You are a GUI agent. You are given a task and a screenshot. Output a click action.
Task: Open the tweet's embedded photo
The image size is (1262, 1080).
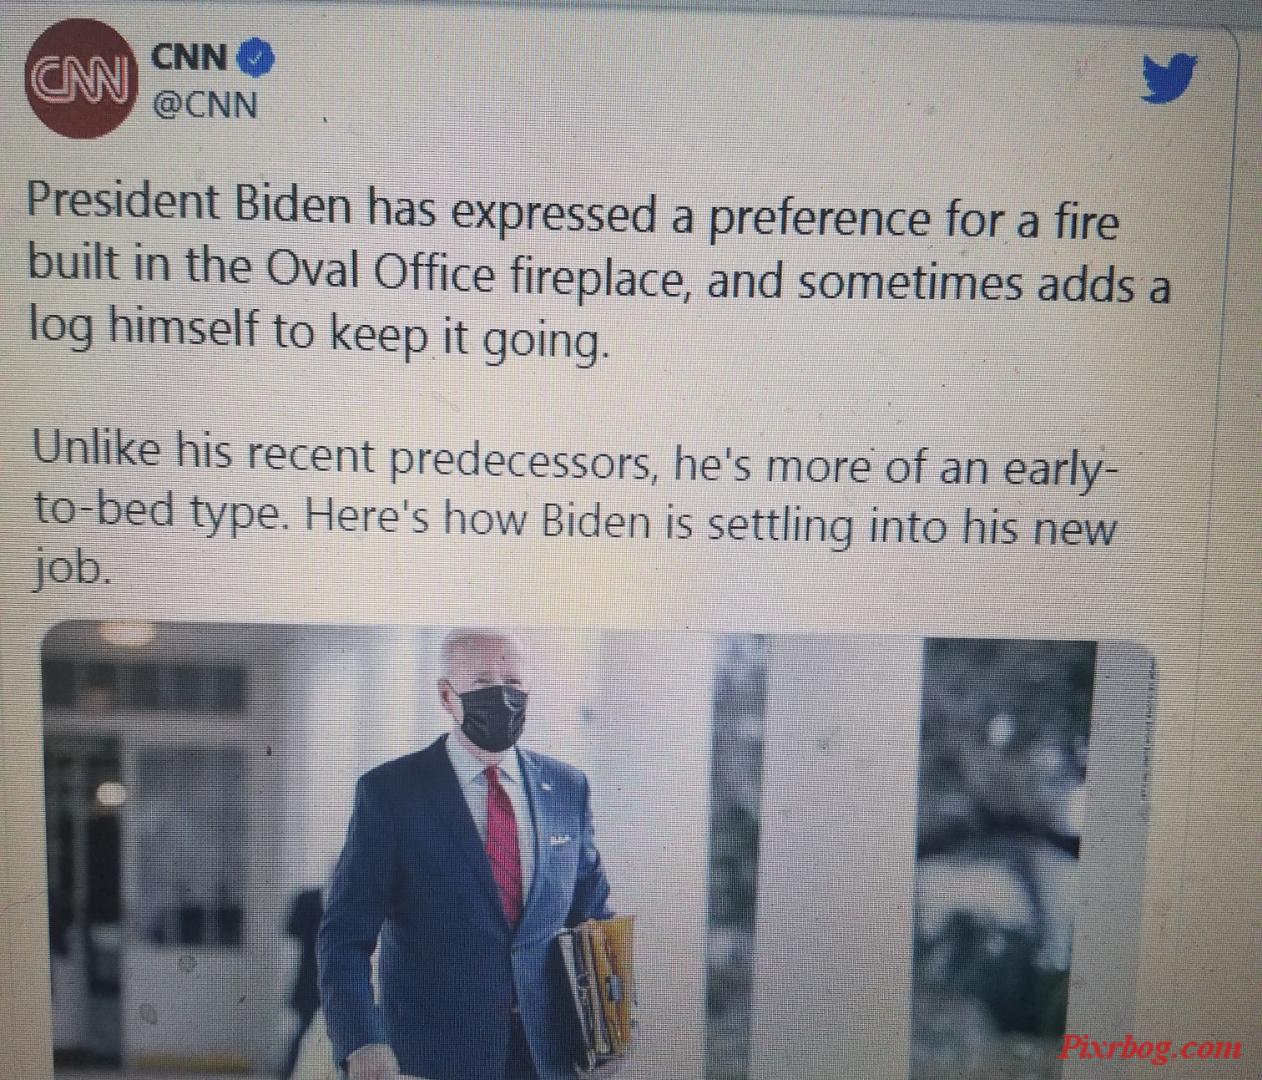coord(597,850)
